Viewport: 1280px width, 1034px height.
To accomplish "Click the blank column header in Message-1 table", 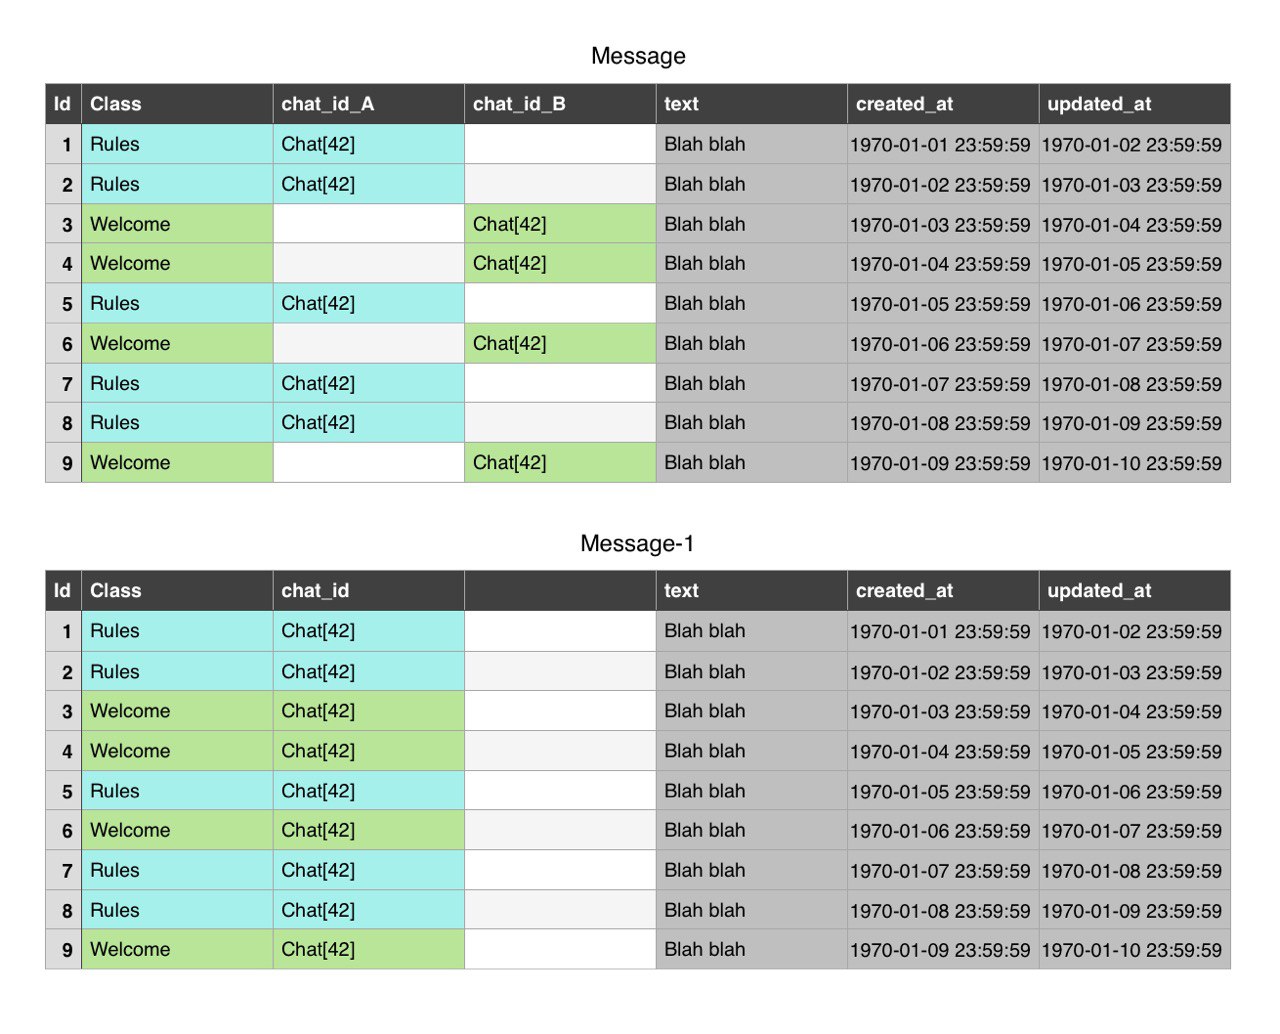I will (x=559, y=591).
